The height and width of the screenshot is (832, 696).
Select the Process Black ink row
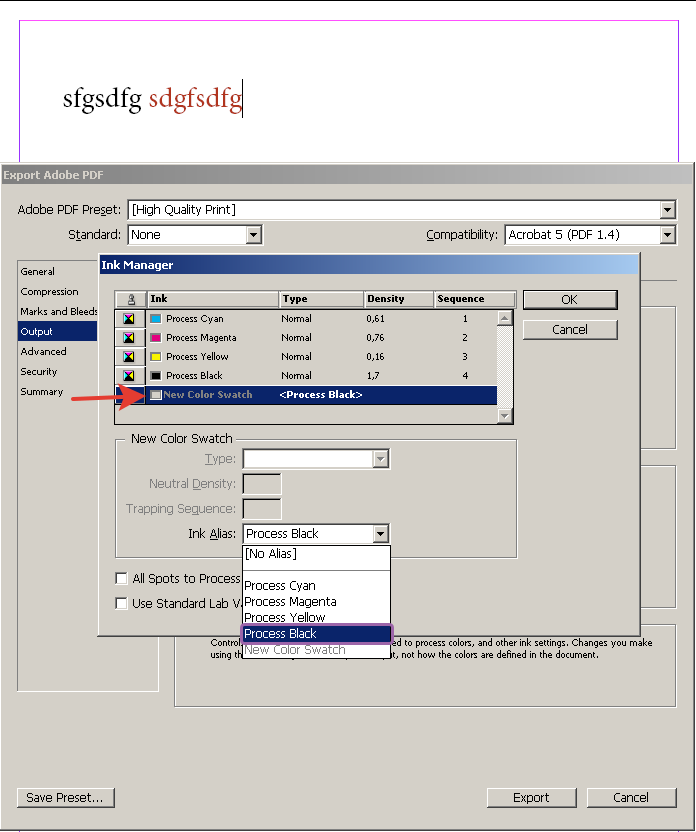pyautogui.click(x=306, y=376)
